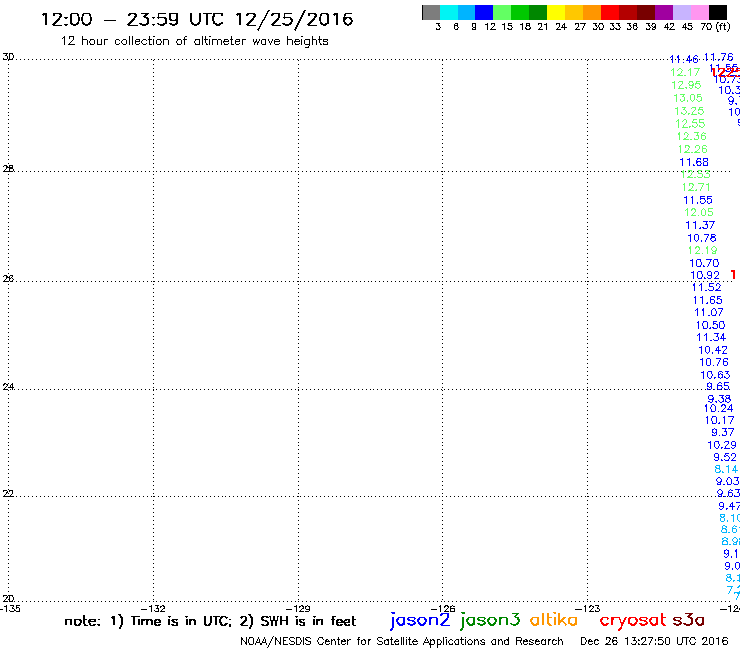Click the s3a satellite legend label
The height and width of the screenshot is (650, 740).
coord(688,620)
